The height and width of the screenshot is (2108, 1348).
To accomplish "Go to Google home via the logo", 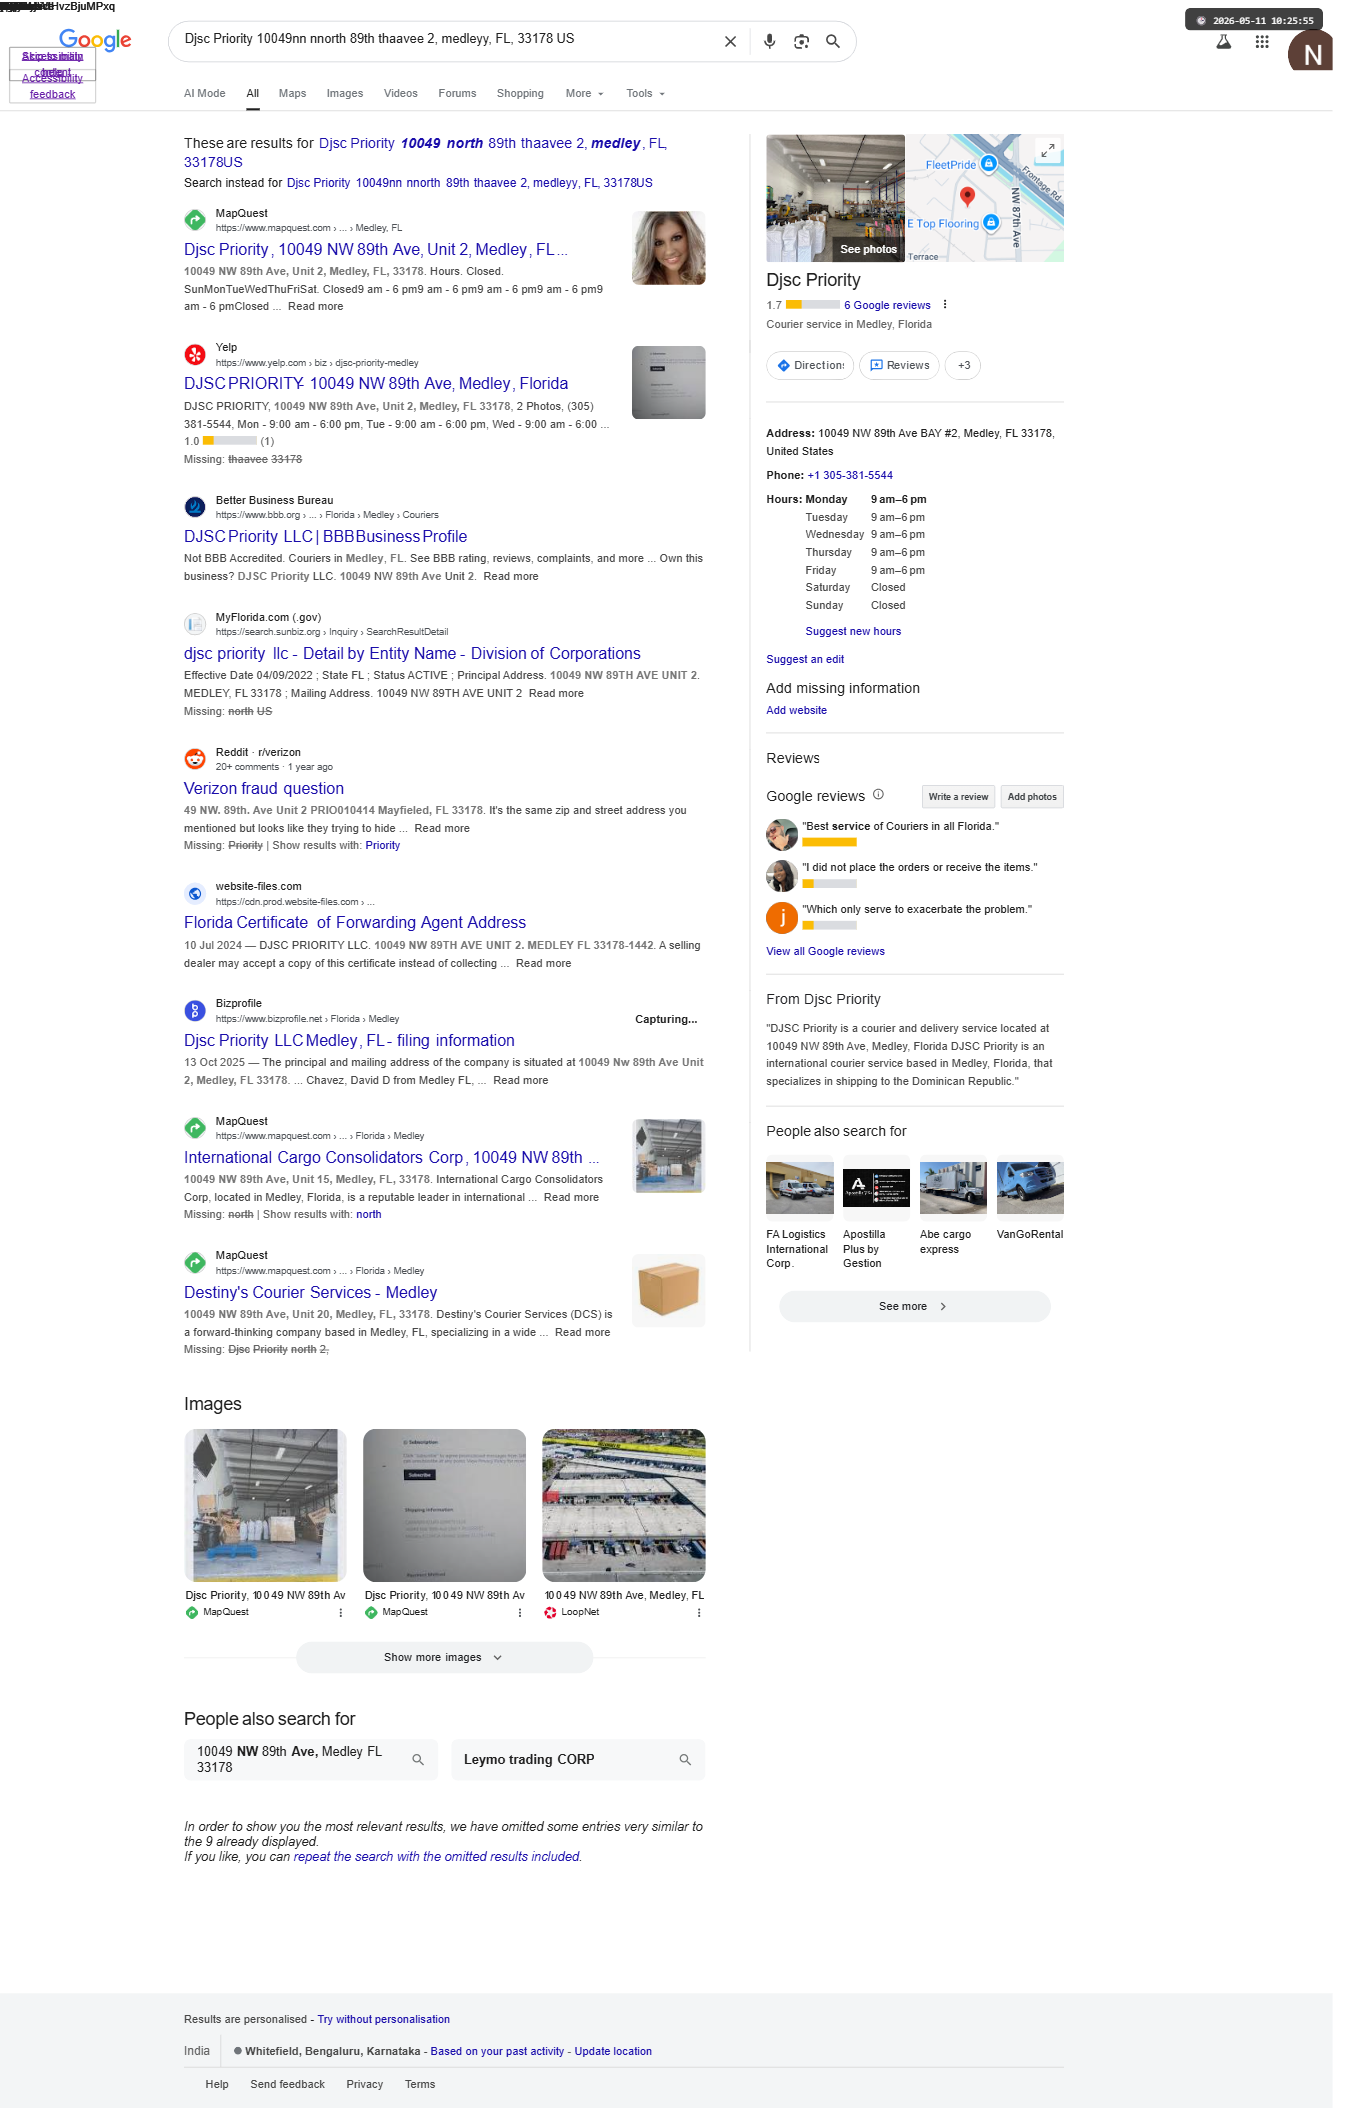I will (95, 40).
